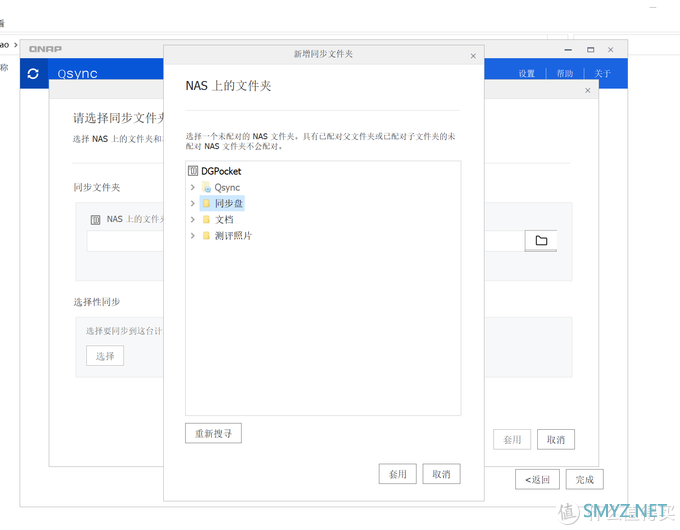Select the 文档 folder

point(224,219)
